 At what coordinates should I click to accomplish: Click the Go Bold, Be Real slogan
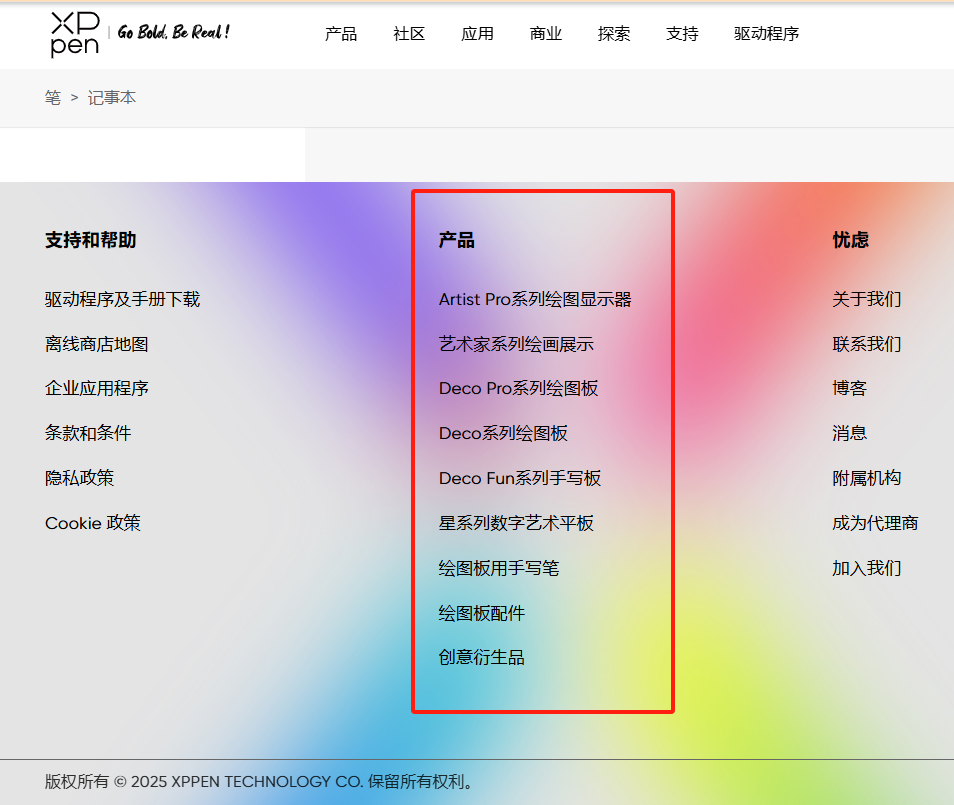[x=173, y=32]
